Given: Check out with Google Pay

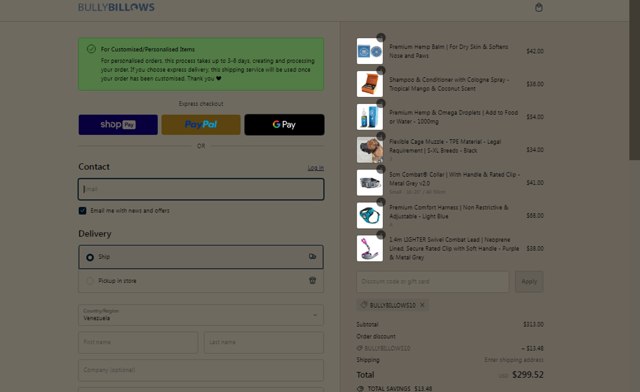Looking at the screenshot, I should [x=284, y=125].
